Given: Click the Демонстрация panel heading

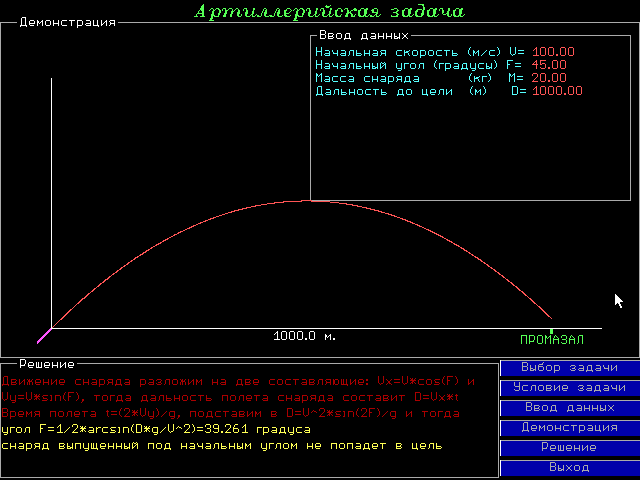Looking at the screenshot, I should coord(68,22).
